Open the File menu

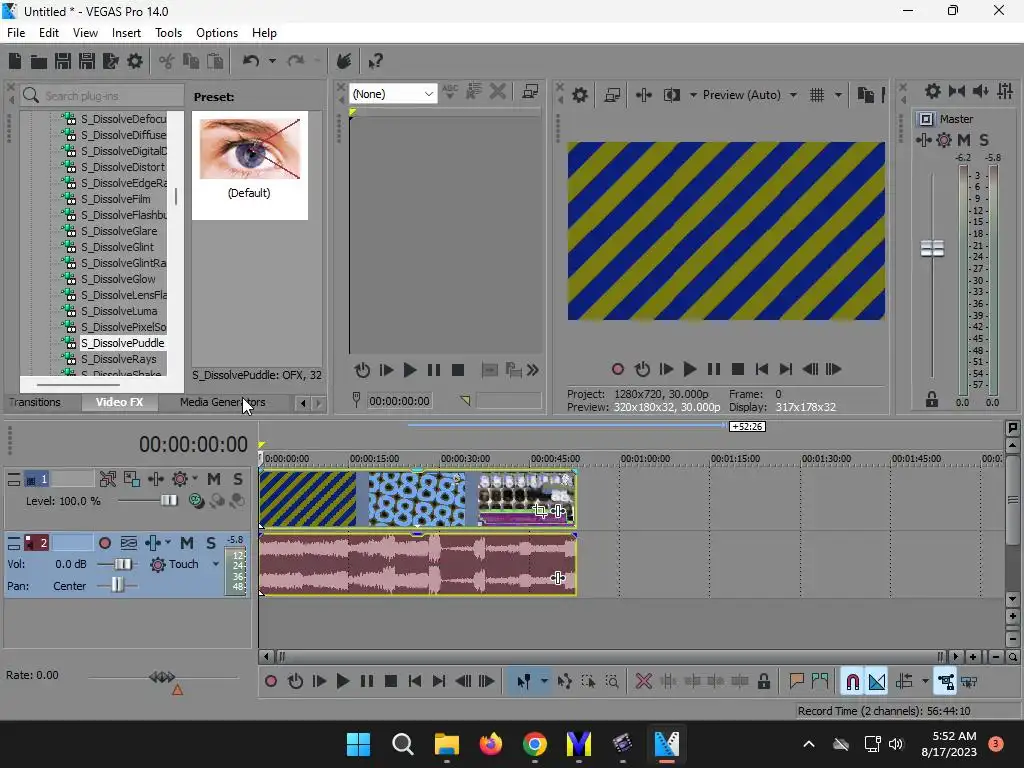tap(16, 33)
